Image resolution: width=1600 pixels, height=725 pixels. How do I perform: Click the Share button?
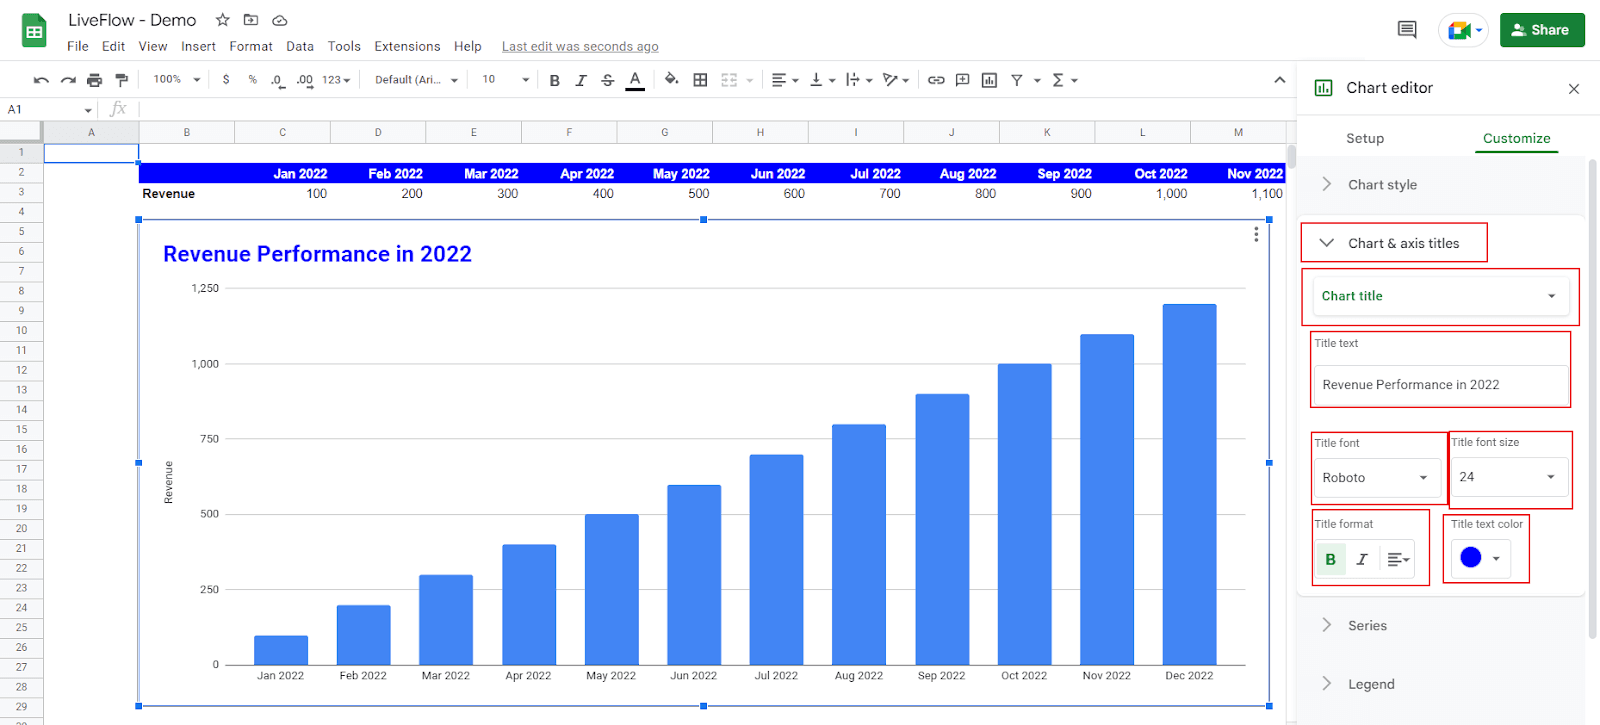pyautogui.click(x=1542, y=30)
